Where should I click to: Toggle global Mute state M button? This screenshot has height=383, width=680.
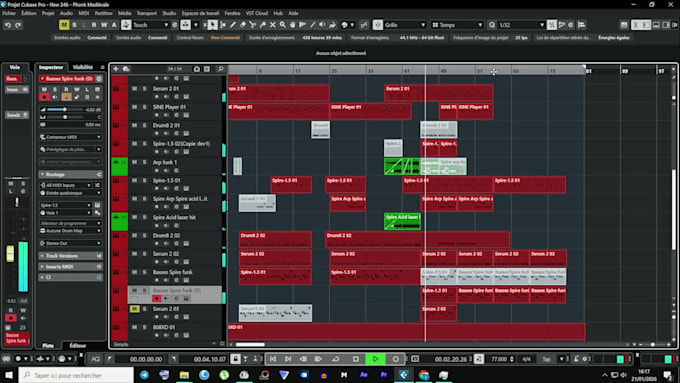coord(64,25)
